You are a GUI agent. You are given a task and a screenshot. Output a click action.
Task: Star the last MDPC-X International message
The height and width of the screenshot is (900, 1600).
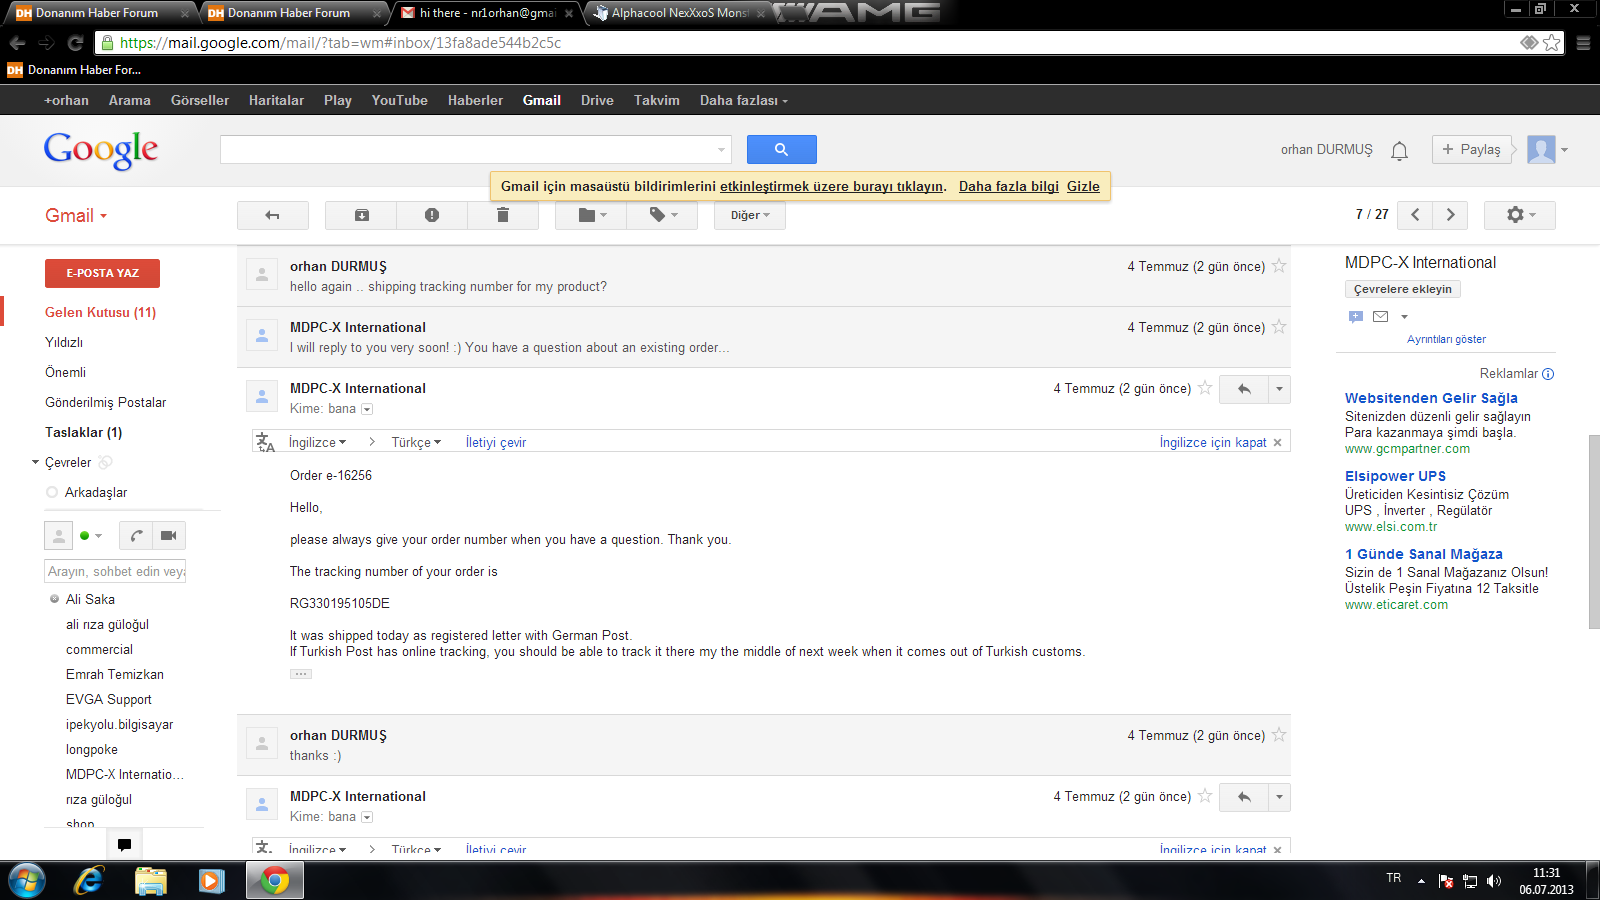point(1205,796)
